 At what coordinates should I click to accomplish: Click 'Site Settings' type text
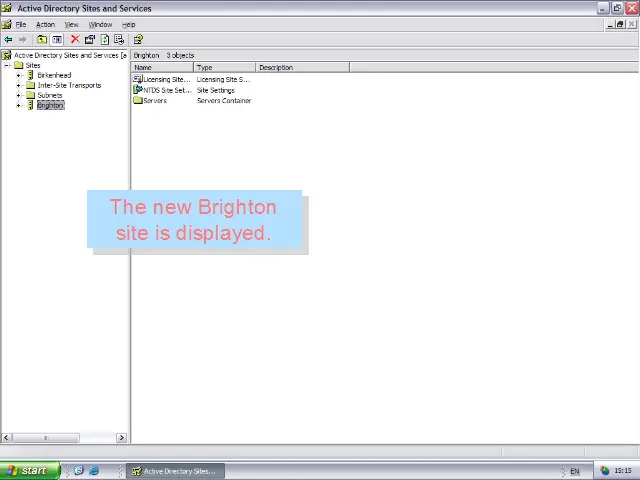pos(216,90)
